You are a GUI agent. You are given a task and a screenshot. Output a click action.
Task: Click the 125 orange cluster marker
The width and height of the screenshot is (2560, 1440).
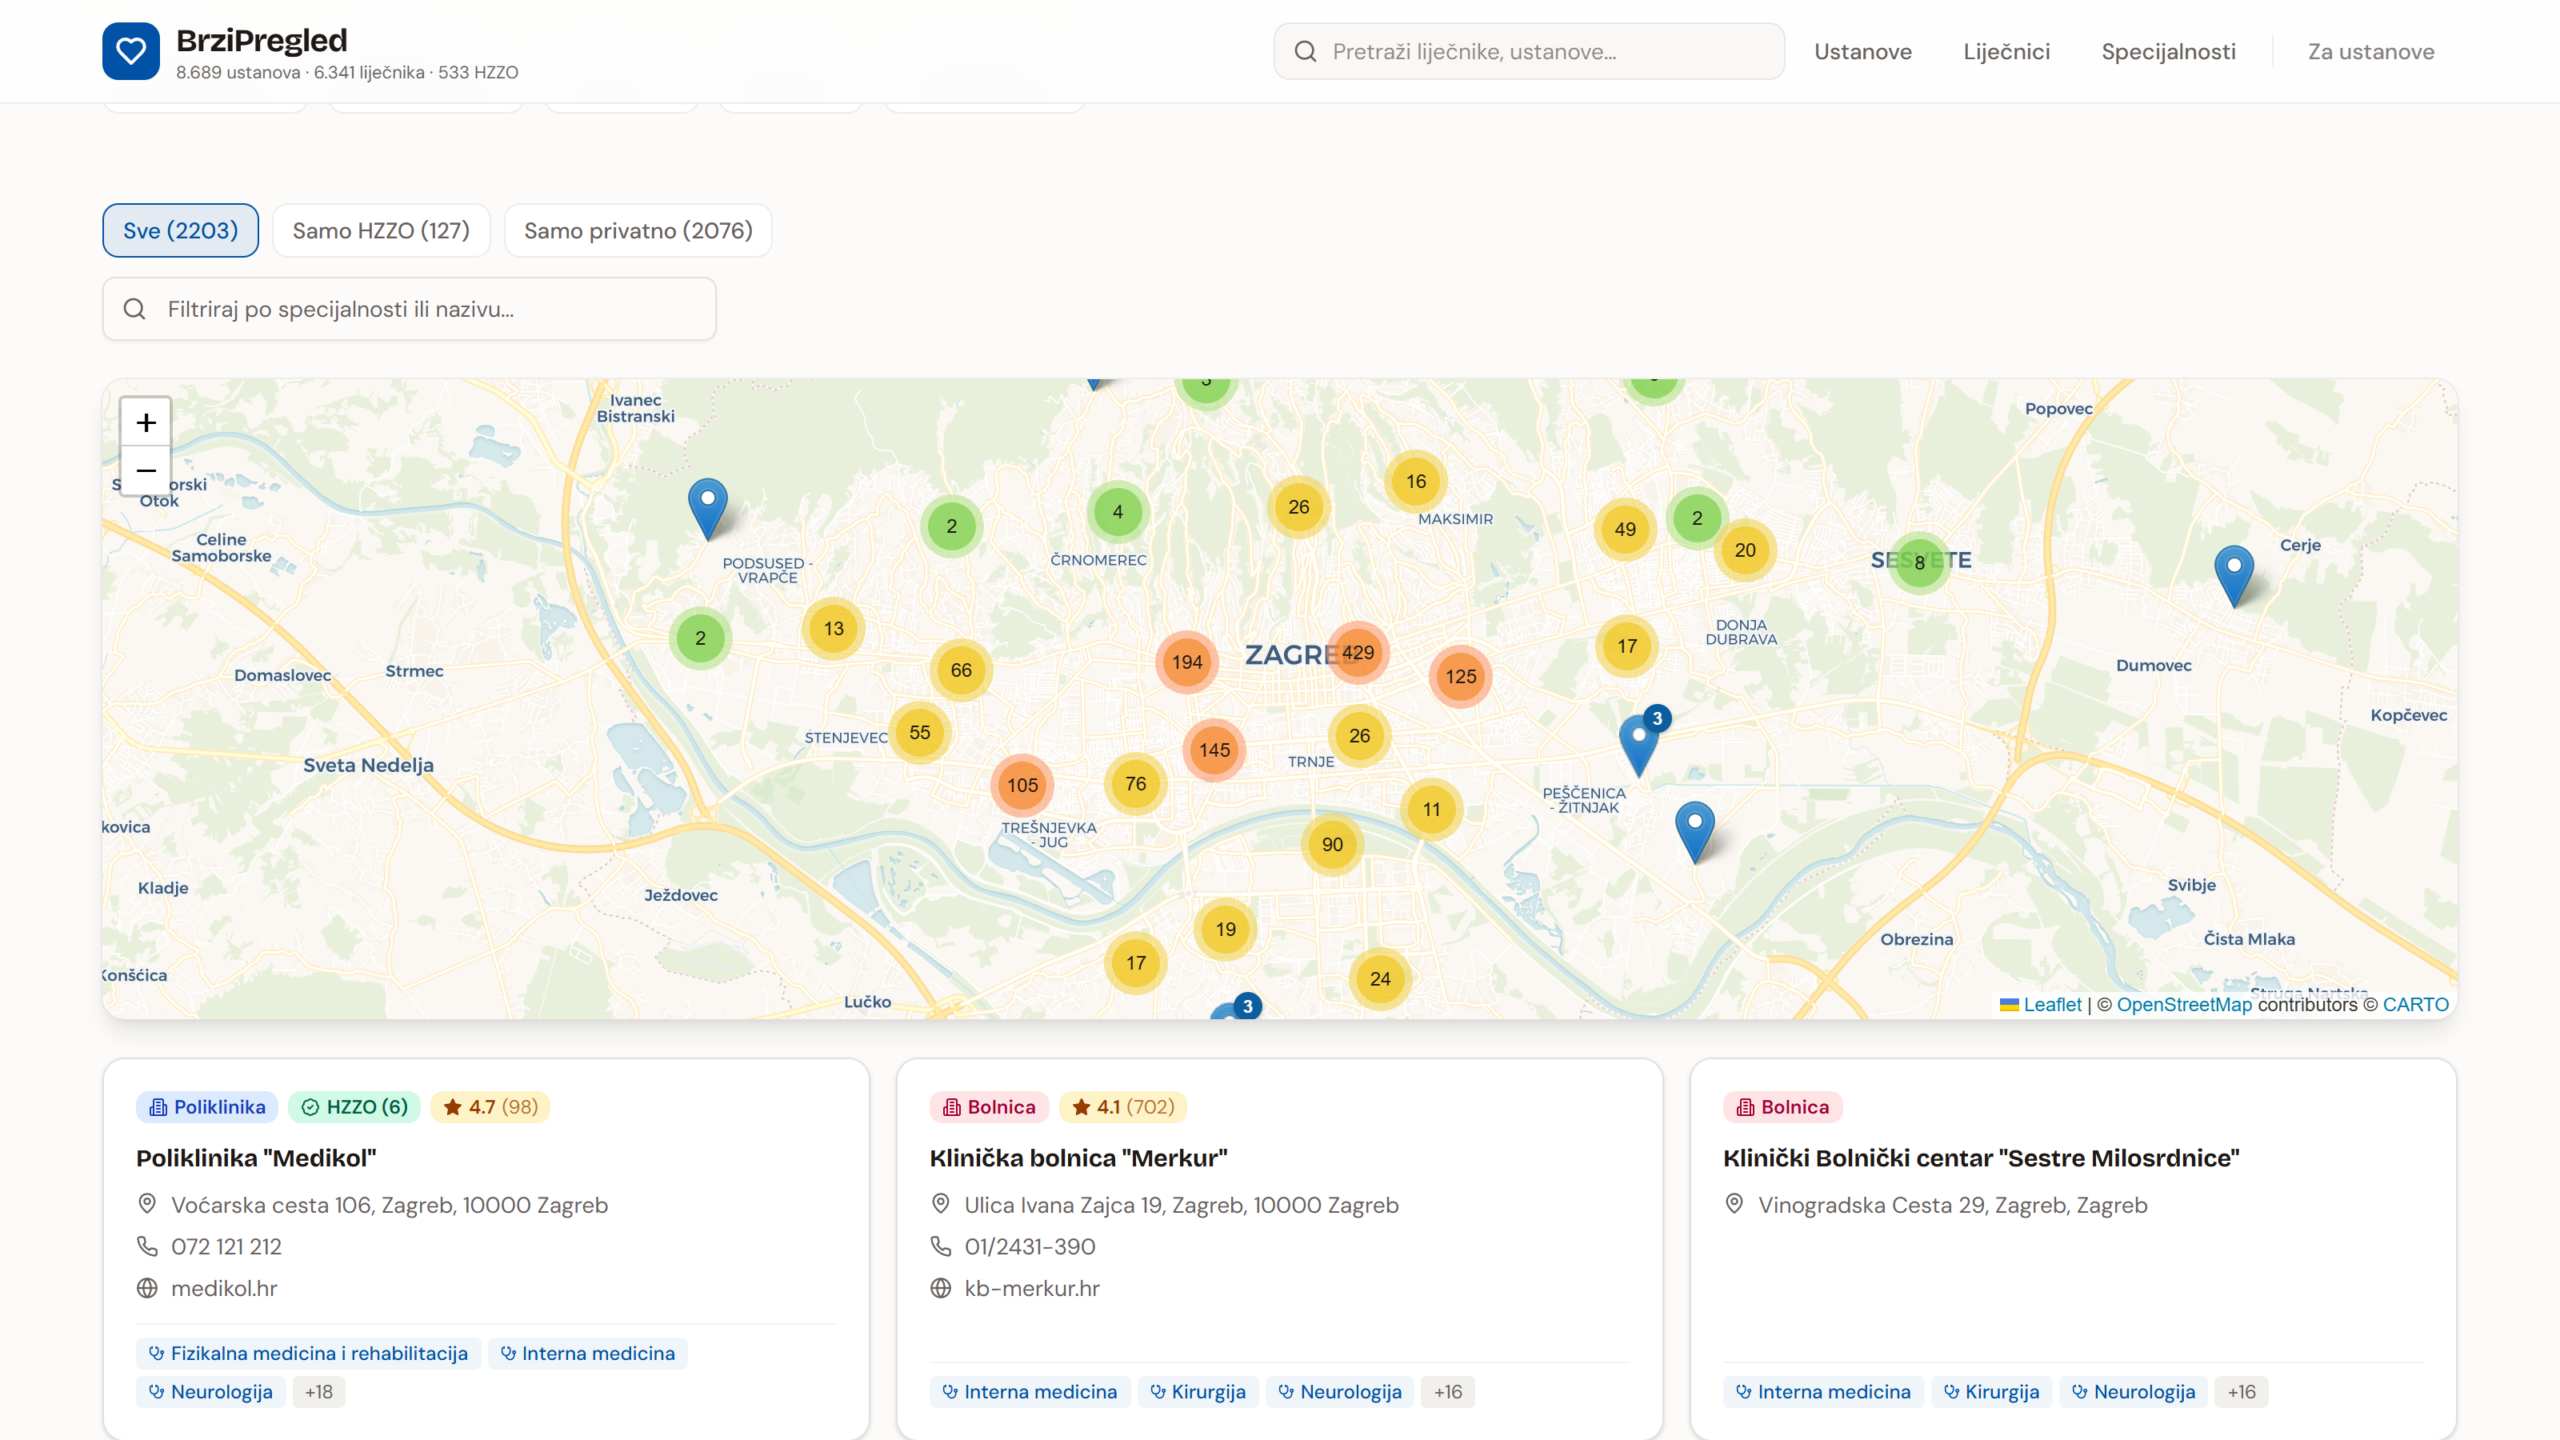[x=1461, y=676]
